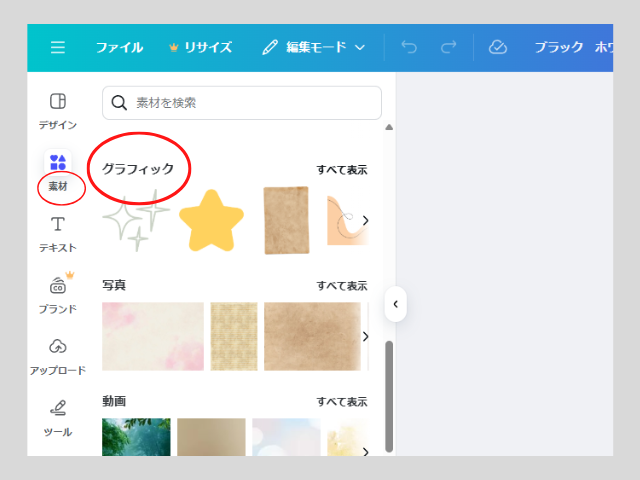
Task: Advance the 写真 row with arrow
Action: (365, 336)
